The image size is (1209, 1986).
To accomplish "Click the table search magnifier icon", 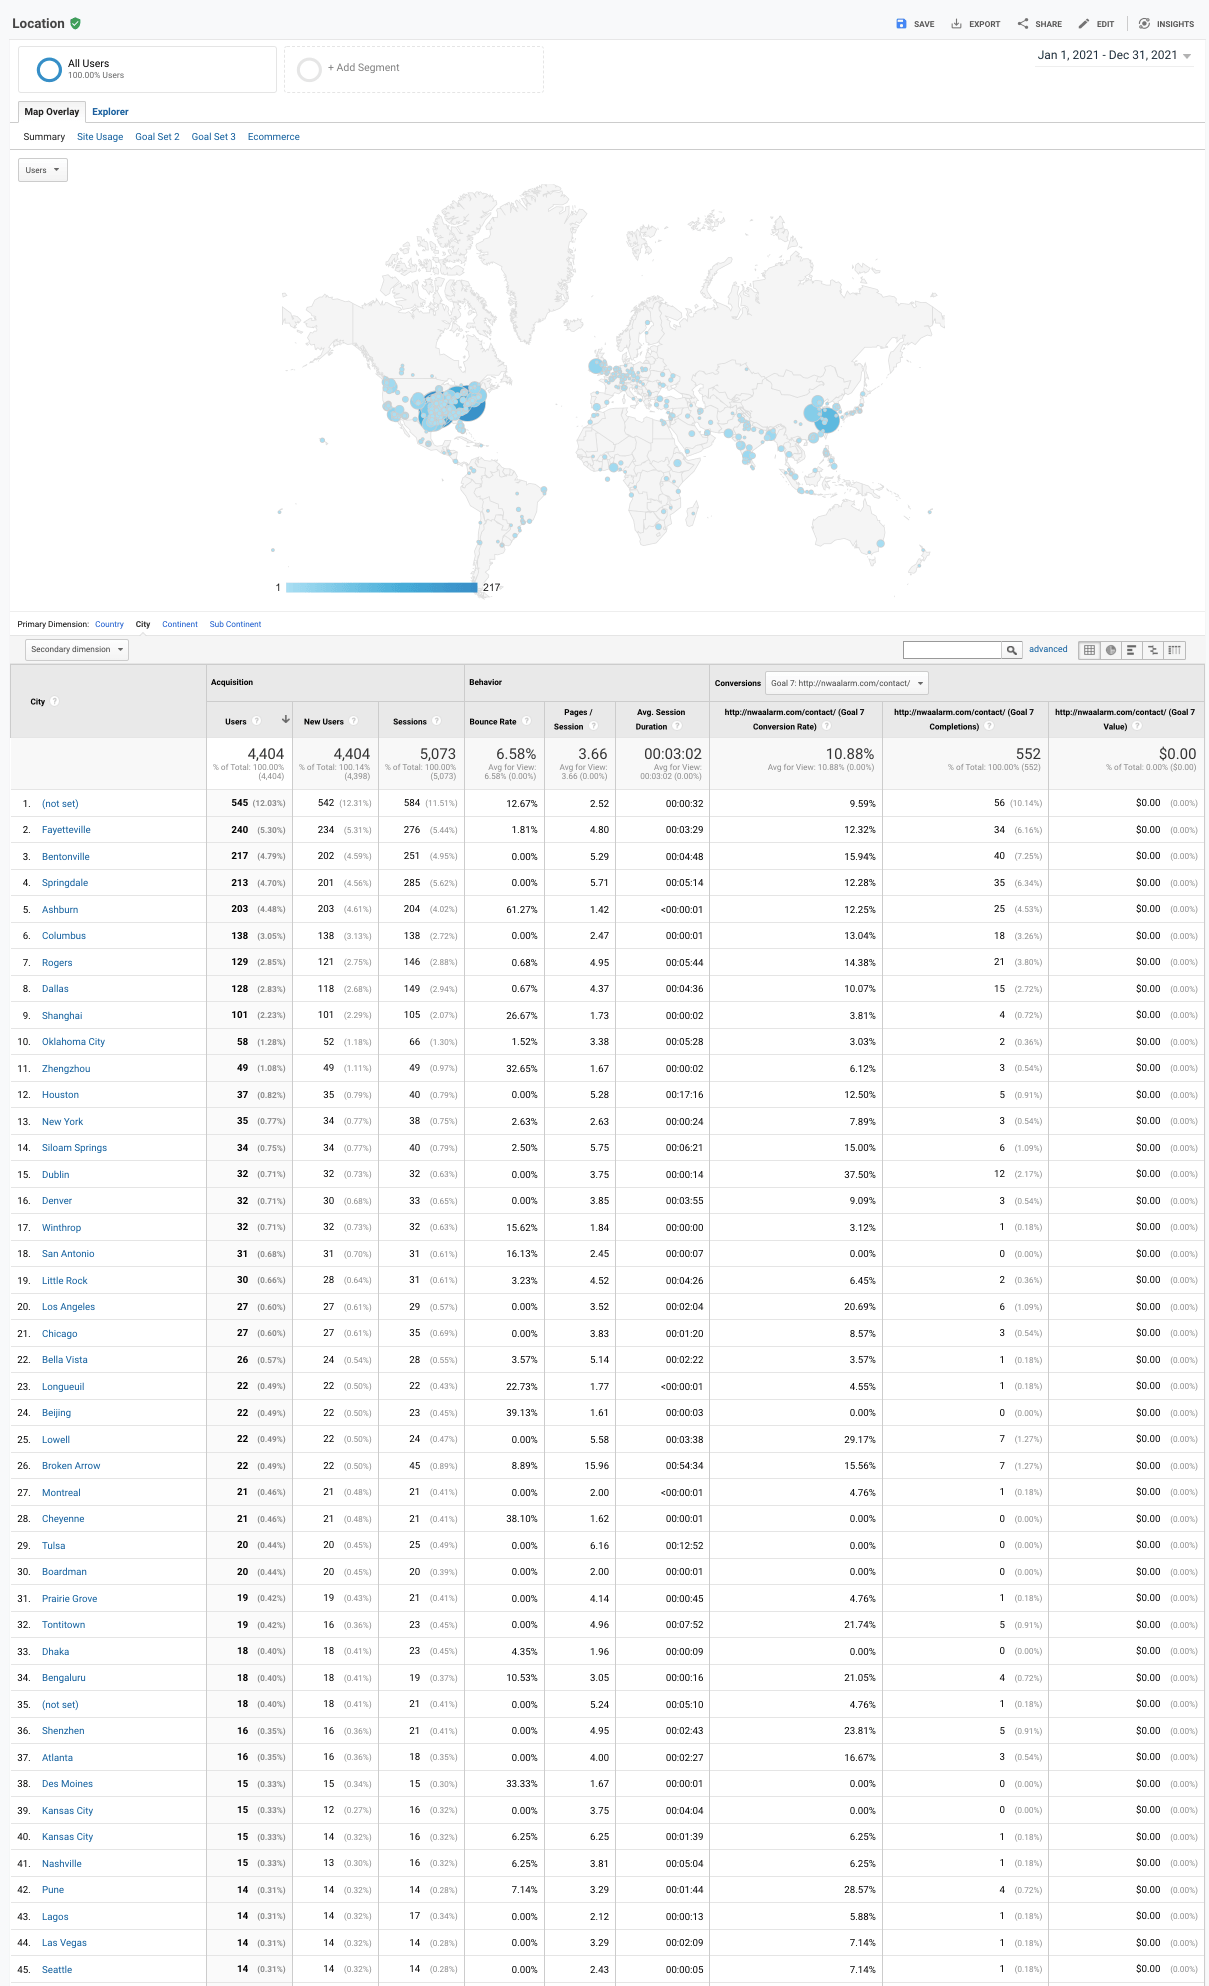I will [1012, 650].
